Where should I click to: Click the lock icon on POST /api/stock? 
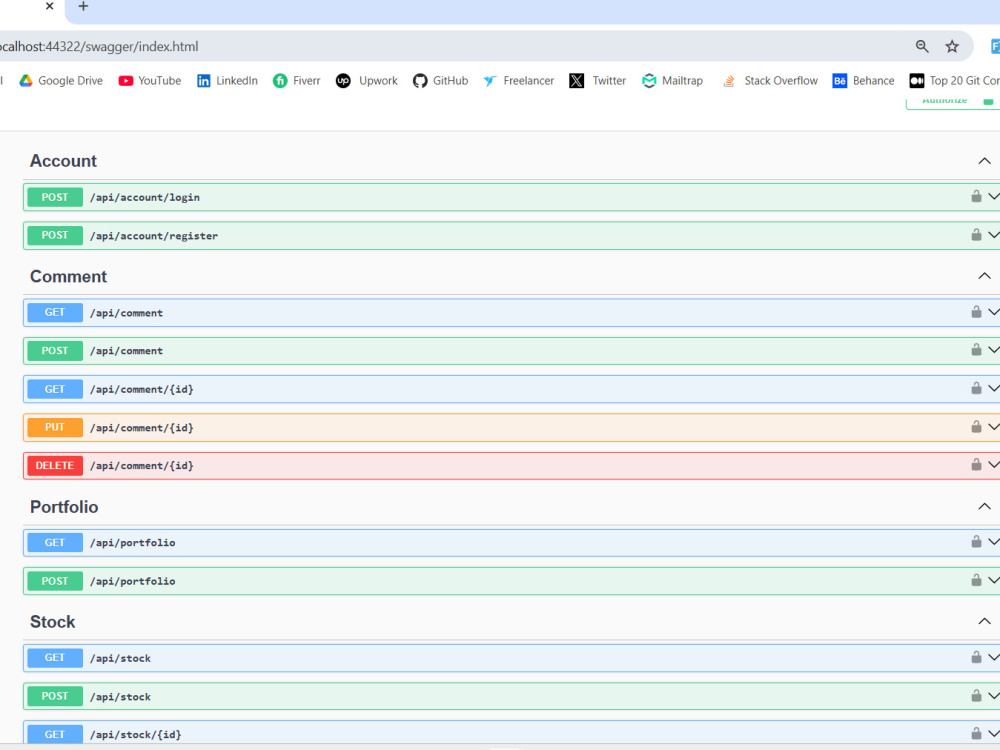(x=976, y=695)
